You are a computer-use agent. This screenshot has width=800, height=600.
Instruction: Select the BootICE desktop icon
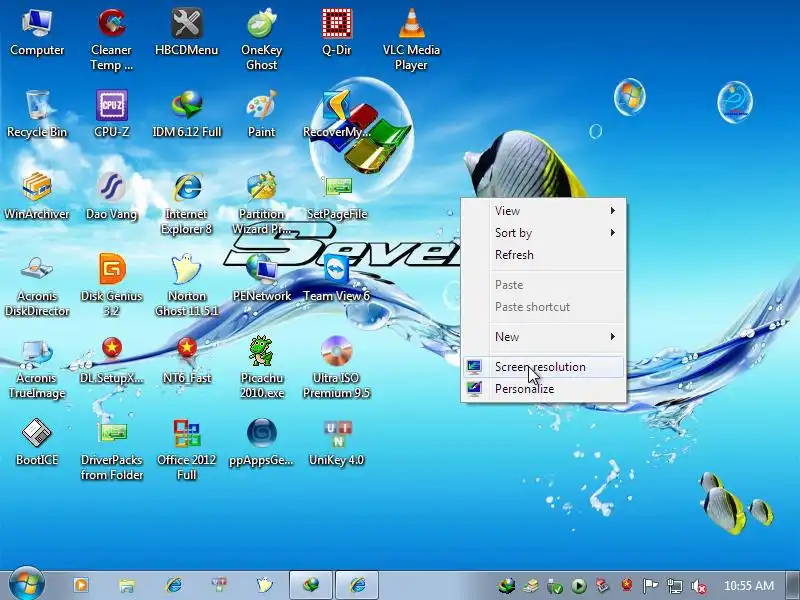37,443
